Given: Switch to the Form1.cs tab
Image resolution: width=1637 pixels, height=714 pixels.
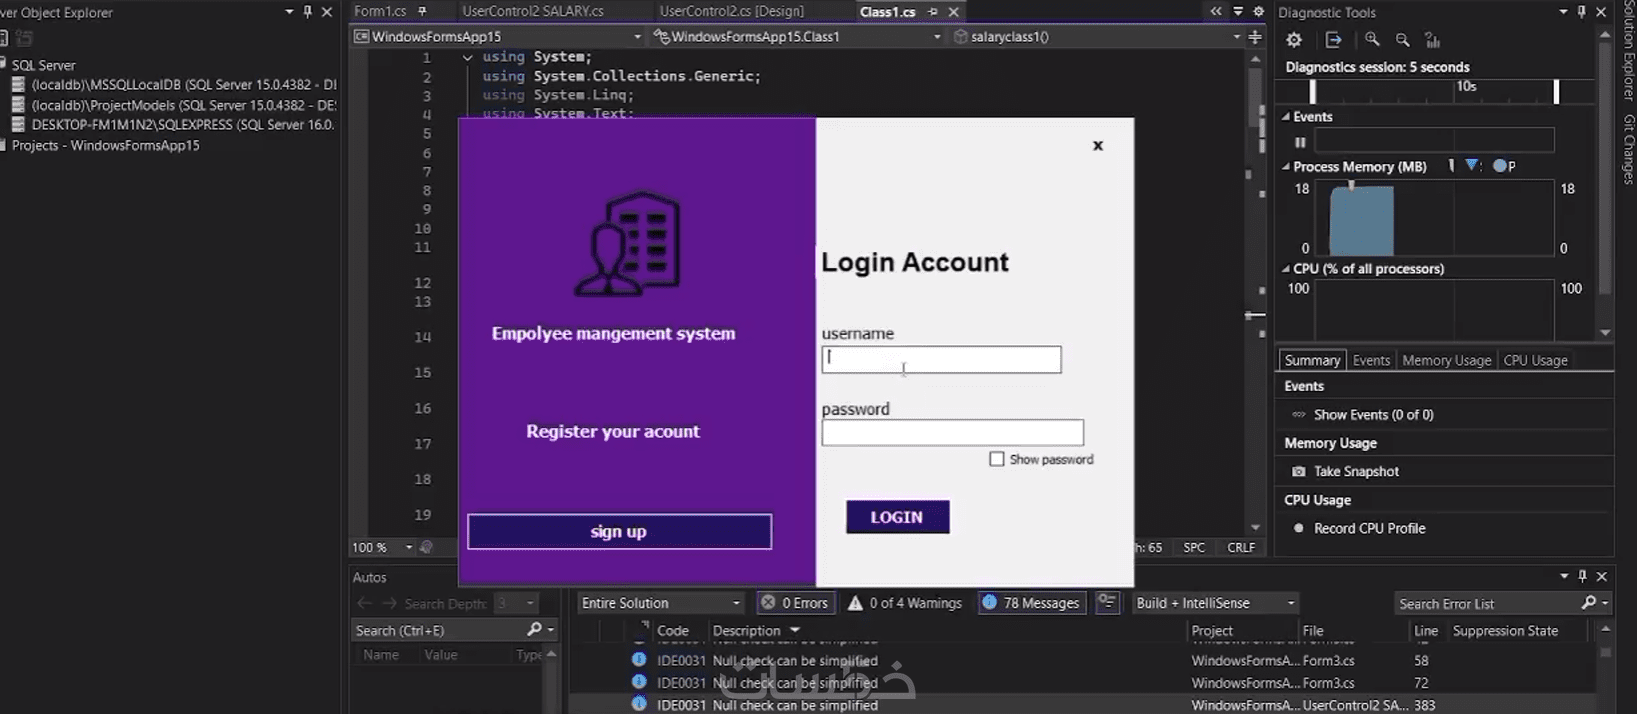Looking at the screenshot, I should point(380,11).
